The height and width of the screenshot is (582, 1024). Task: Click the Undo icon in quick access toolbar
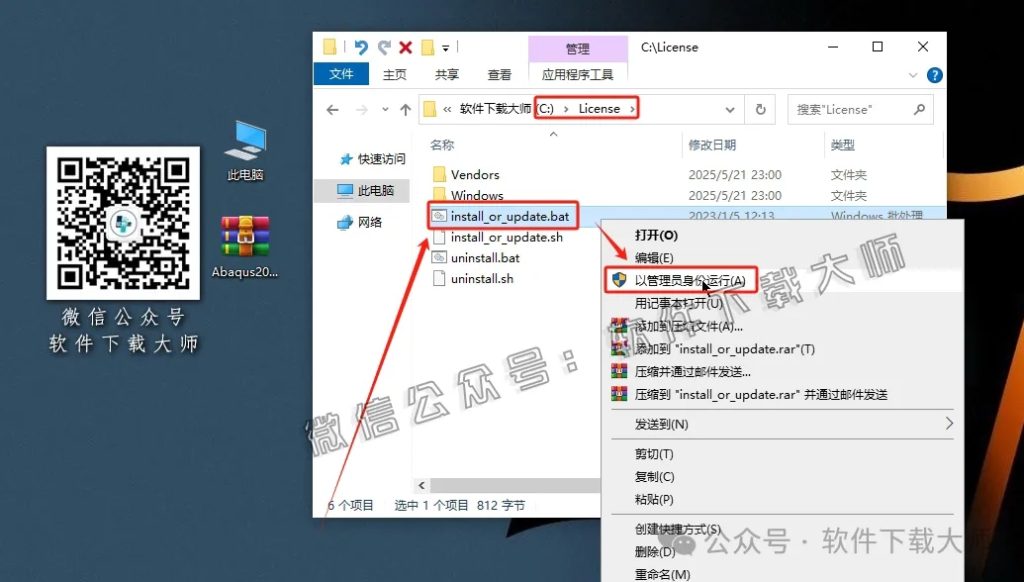(x=361, y=46)
